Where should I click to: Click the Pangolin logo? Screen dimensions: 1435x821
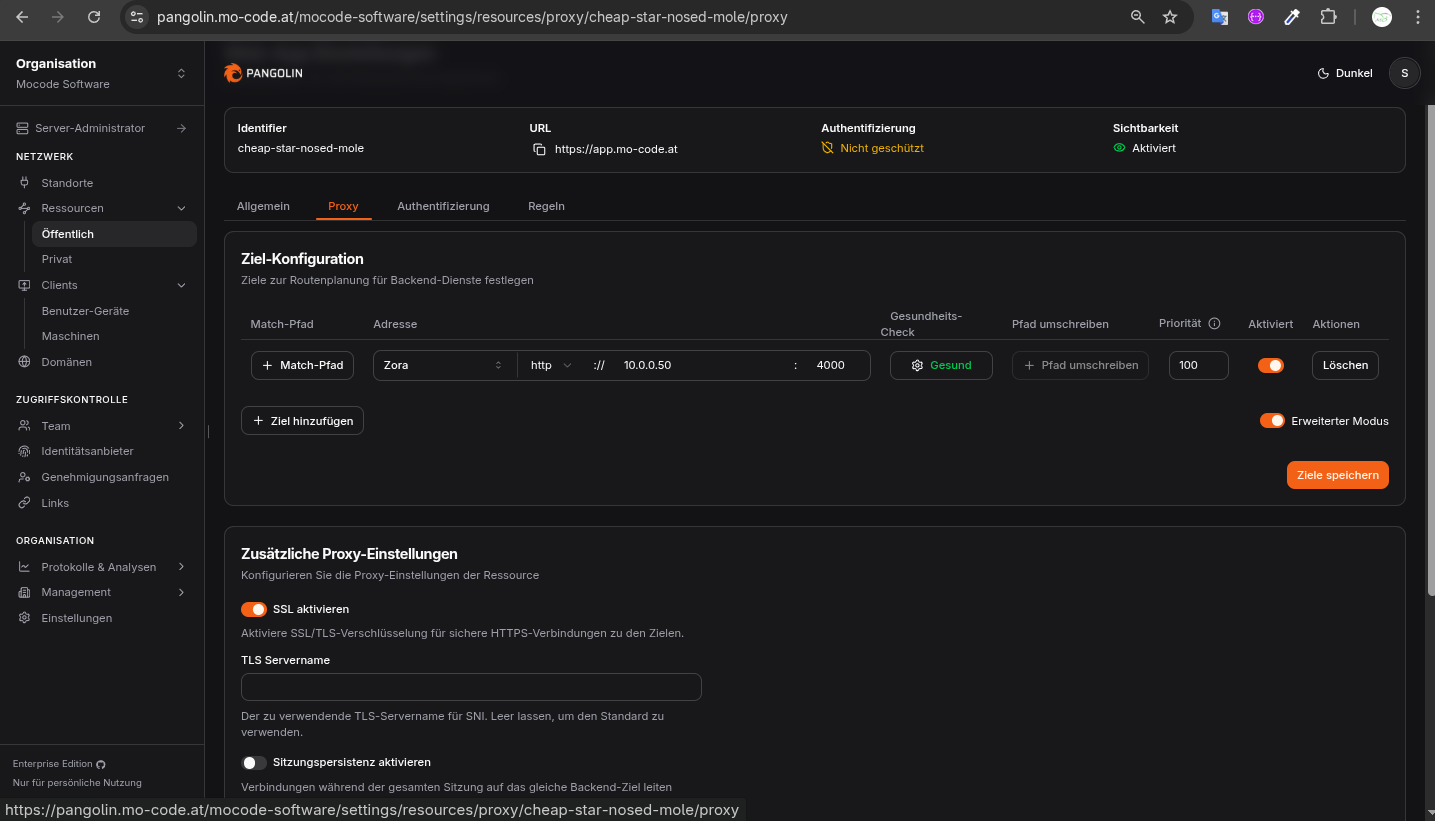click(x=263, y=73)
